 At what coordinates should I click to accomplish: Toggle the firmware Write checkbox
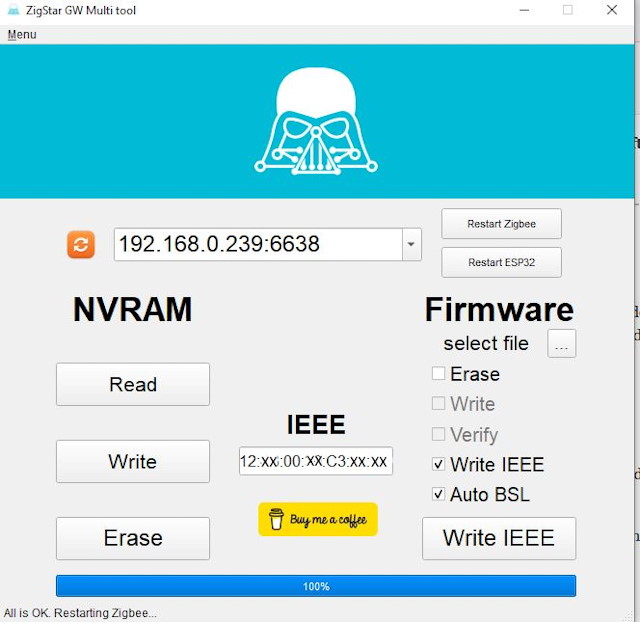point(438,404)
